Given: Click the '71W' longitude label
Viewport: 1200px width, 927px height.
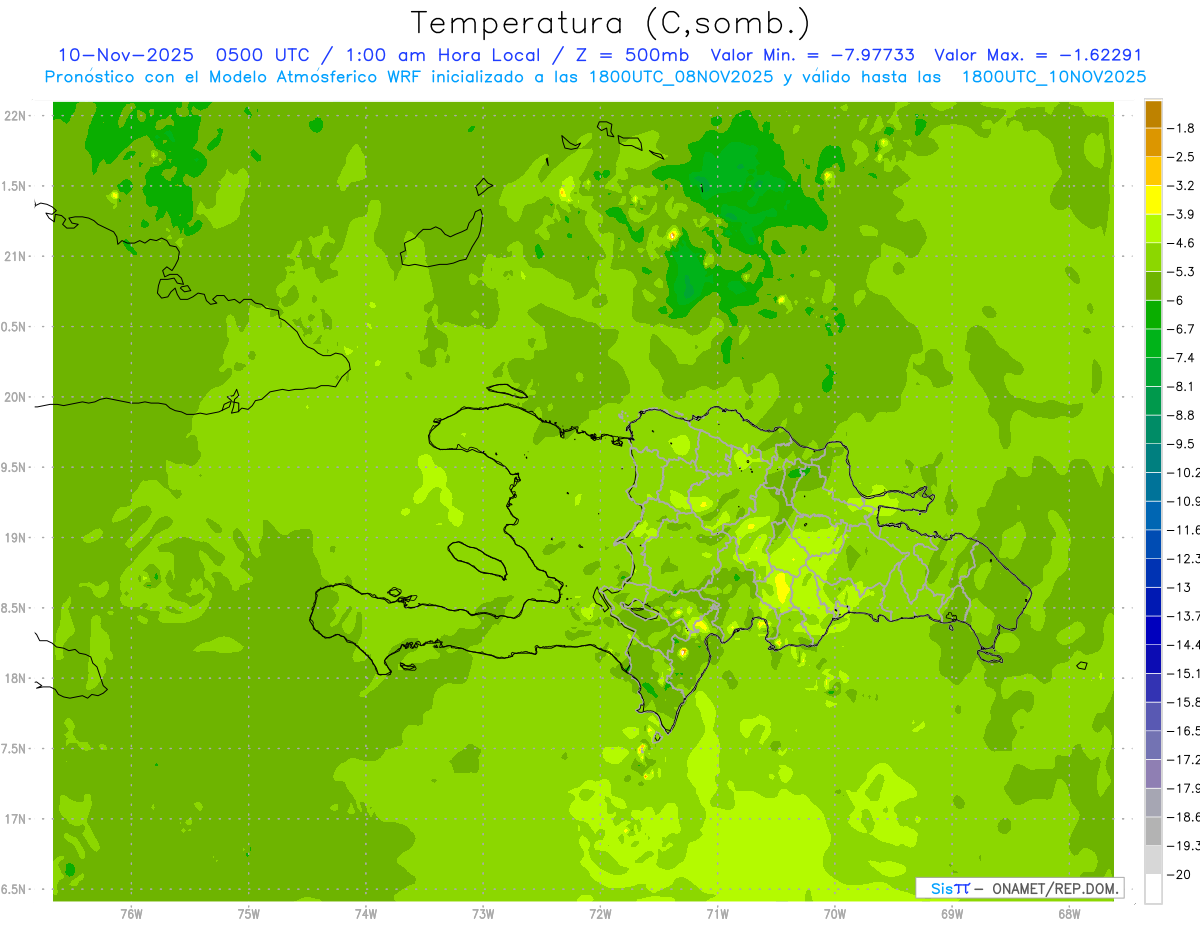Looking at the screenshot, I should (x=717, y=914).
